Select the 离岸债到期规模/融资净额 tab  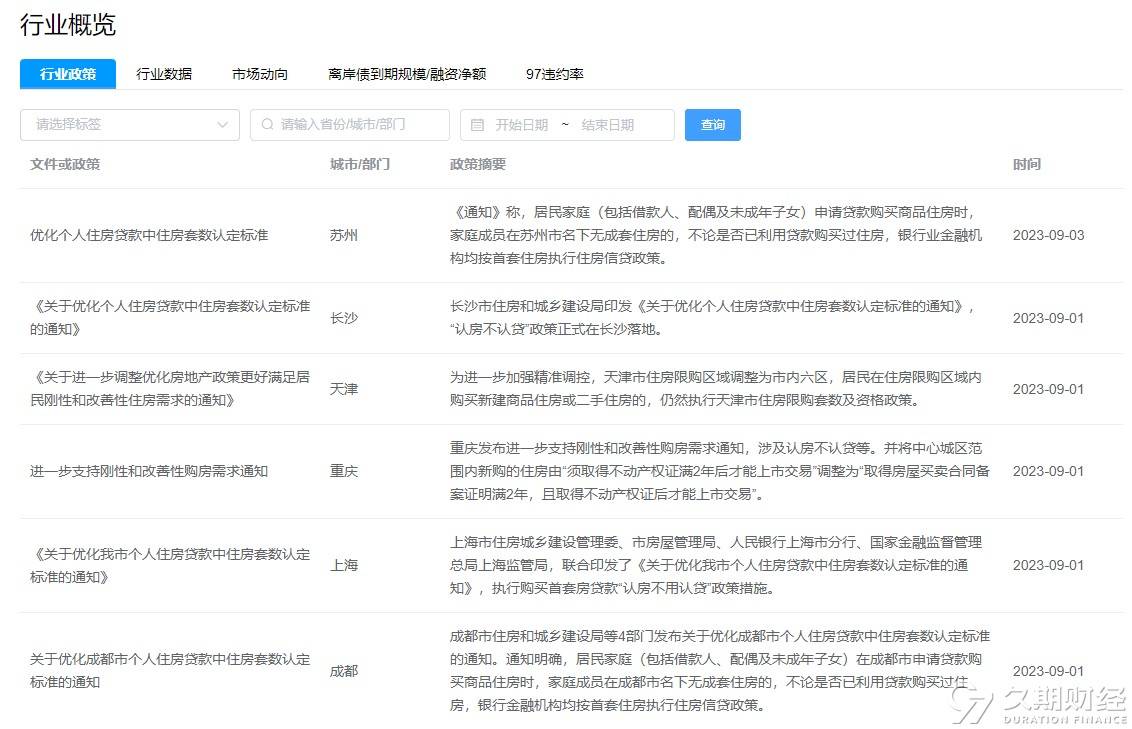point(407,74)
